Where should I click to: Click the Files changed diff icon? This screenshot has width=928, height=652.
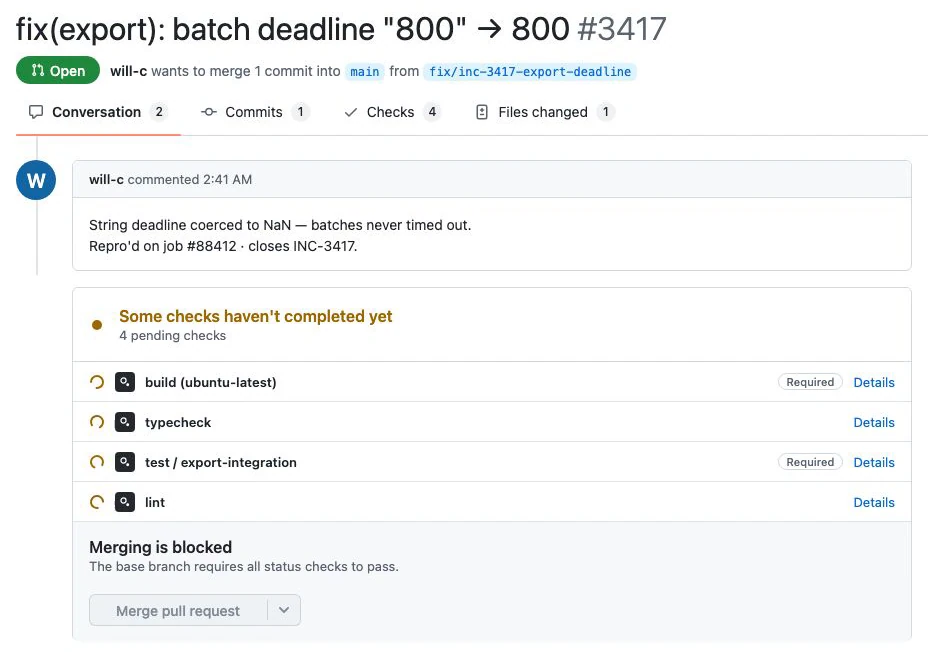pyautogui.click(x=482, y=112)
